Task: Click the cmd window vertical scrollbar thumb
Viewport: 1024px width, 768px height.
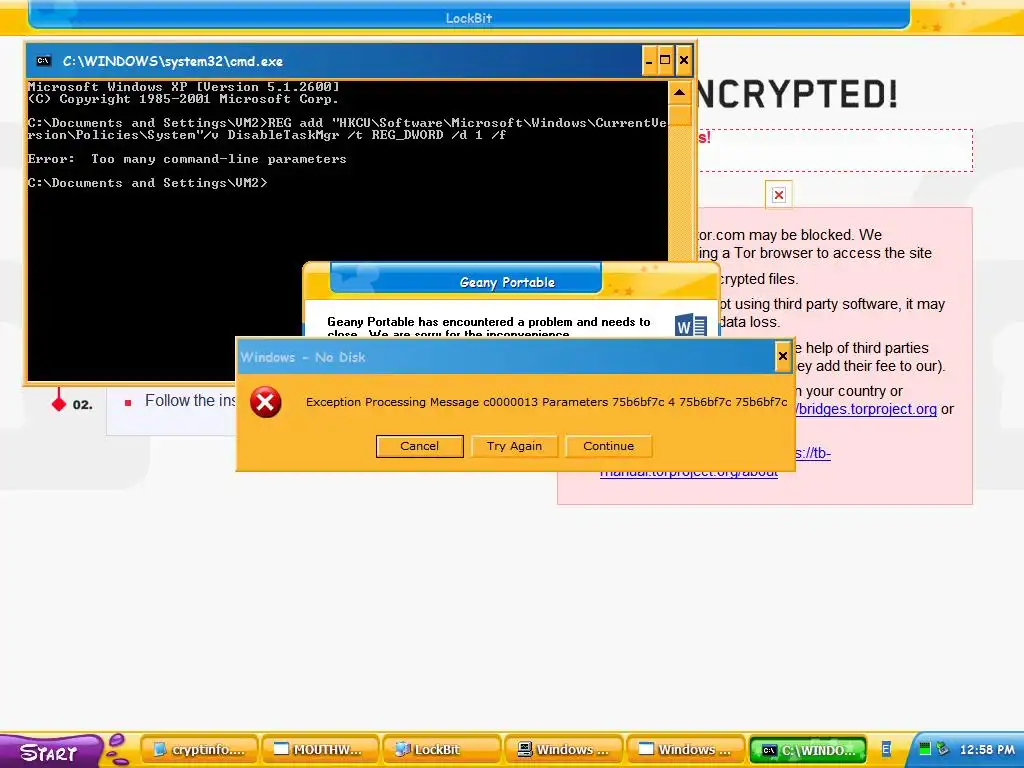Action: click(x=679, y=115)
